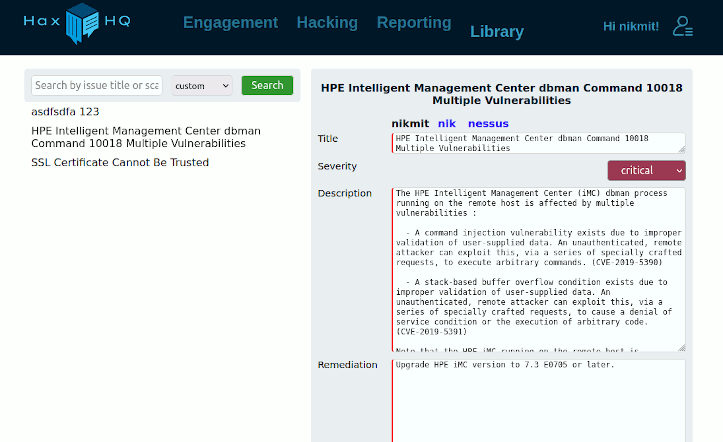The width and height of the screenshot is (723, 442).
Task: Open the critical severity dropdown
Action: pyautogui.click(x=646, y=171)
